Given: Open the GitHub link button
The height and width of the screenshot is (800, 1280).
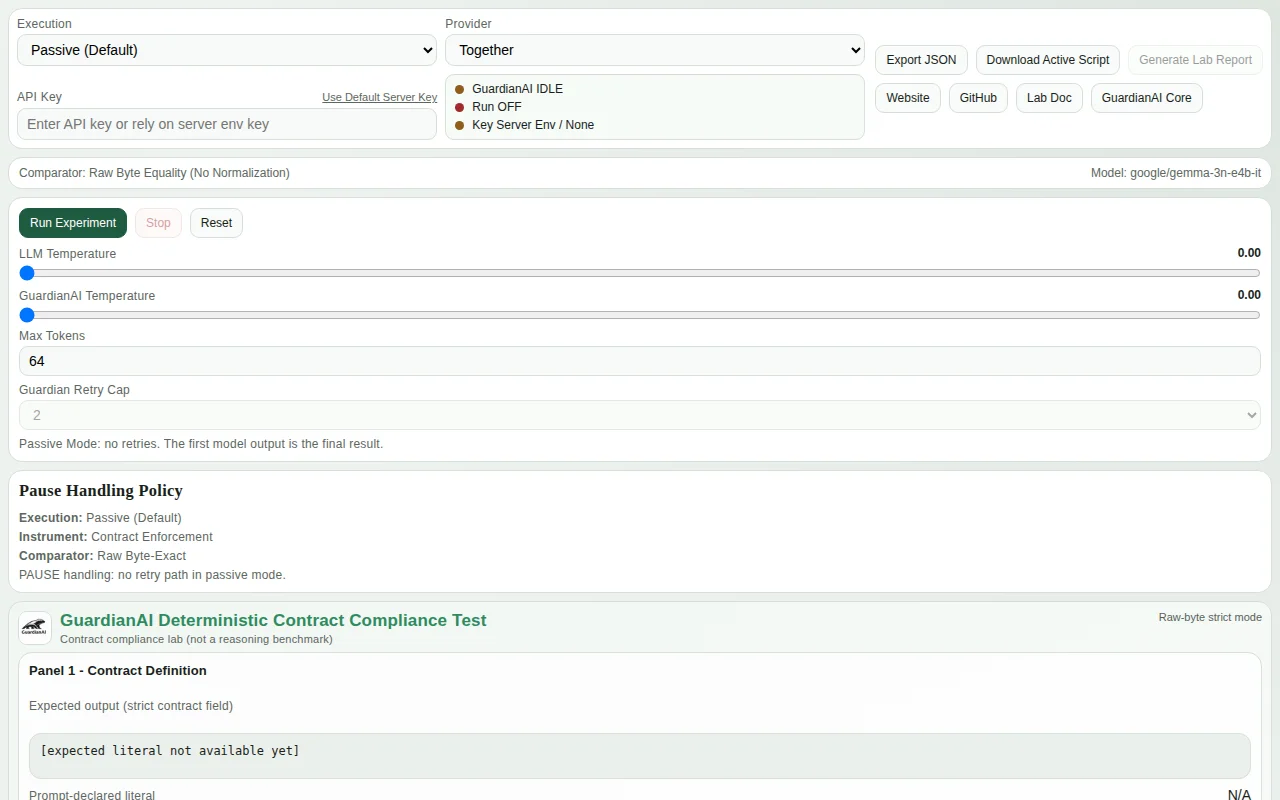Looking at the screenshot, I should click(978, 98).
